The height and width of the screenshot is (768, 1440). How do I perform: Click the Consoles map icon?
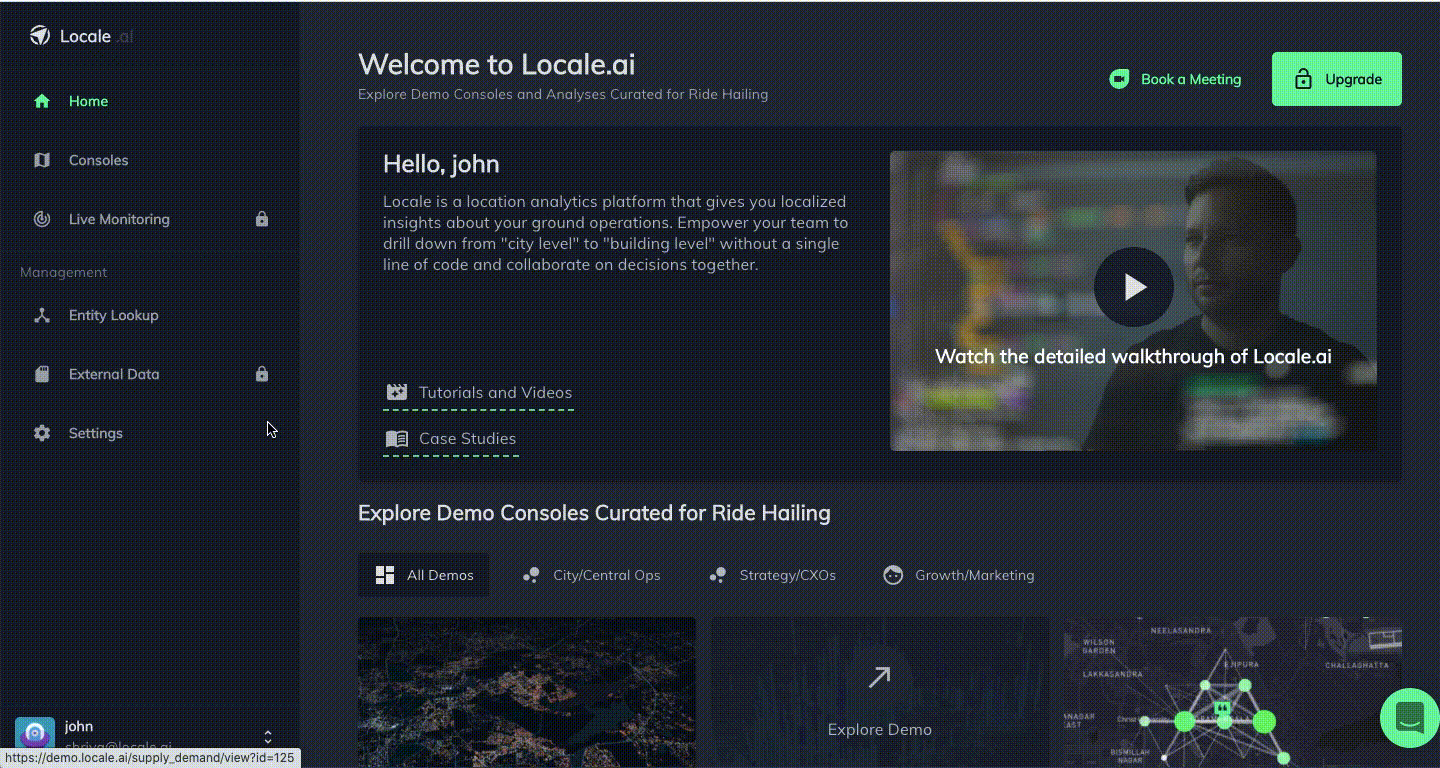[42, 160]
